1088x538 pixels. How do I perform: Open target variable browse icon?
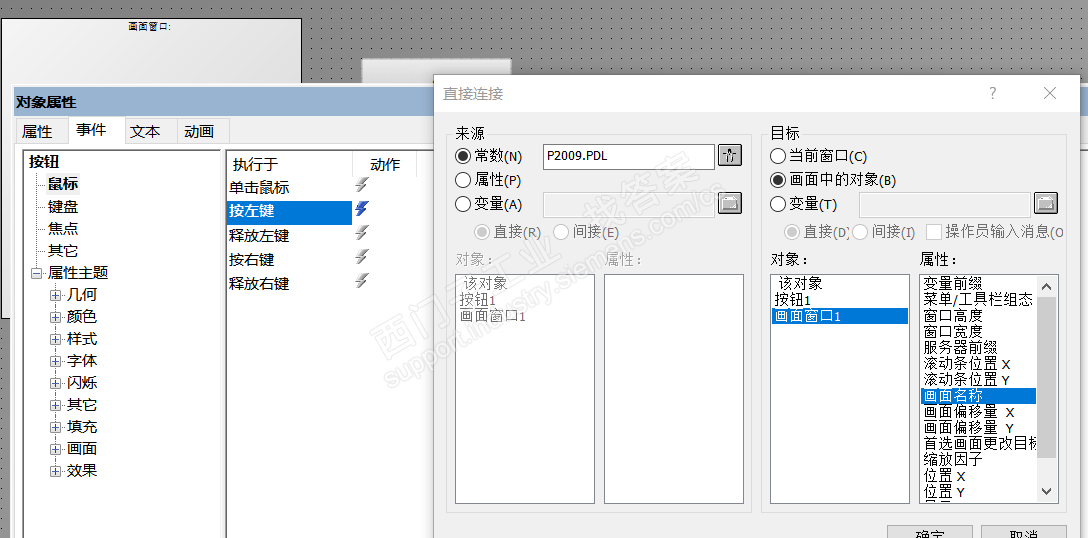point(1046,203)
